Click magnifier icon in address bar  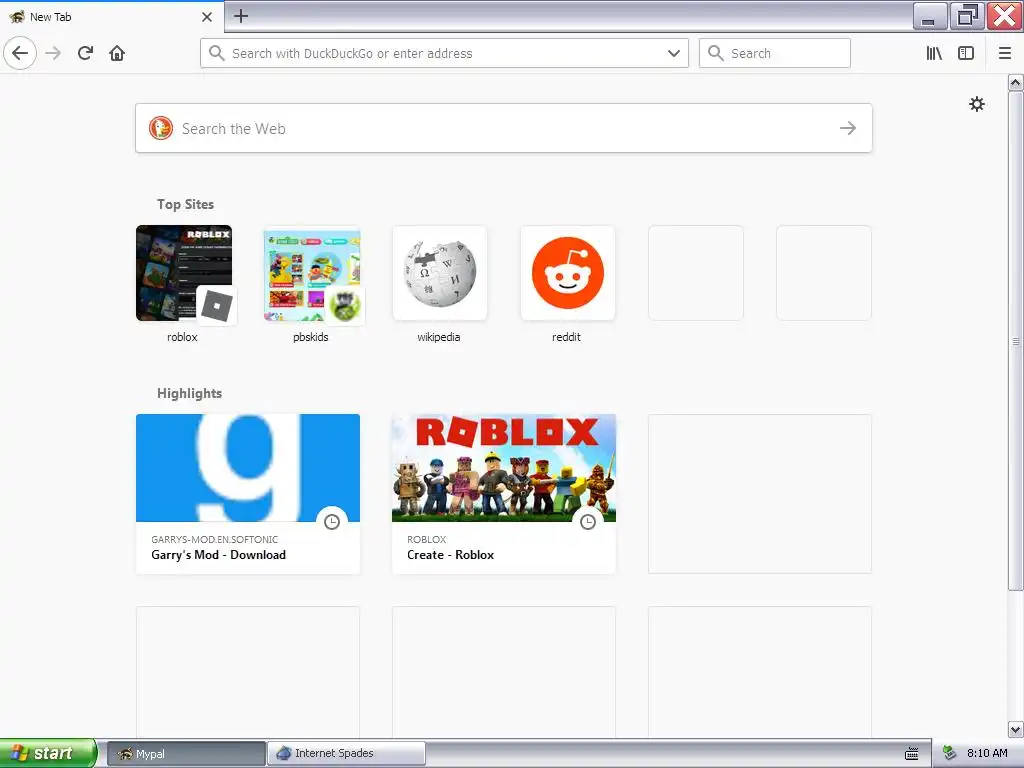217,53
